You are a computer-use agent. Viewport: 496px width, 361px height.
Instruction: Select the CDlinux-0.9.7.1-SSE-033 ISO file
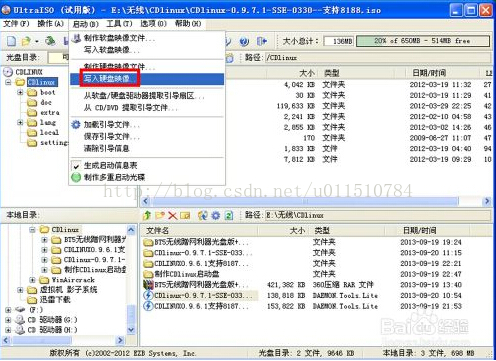200,296
